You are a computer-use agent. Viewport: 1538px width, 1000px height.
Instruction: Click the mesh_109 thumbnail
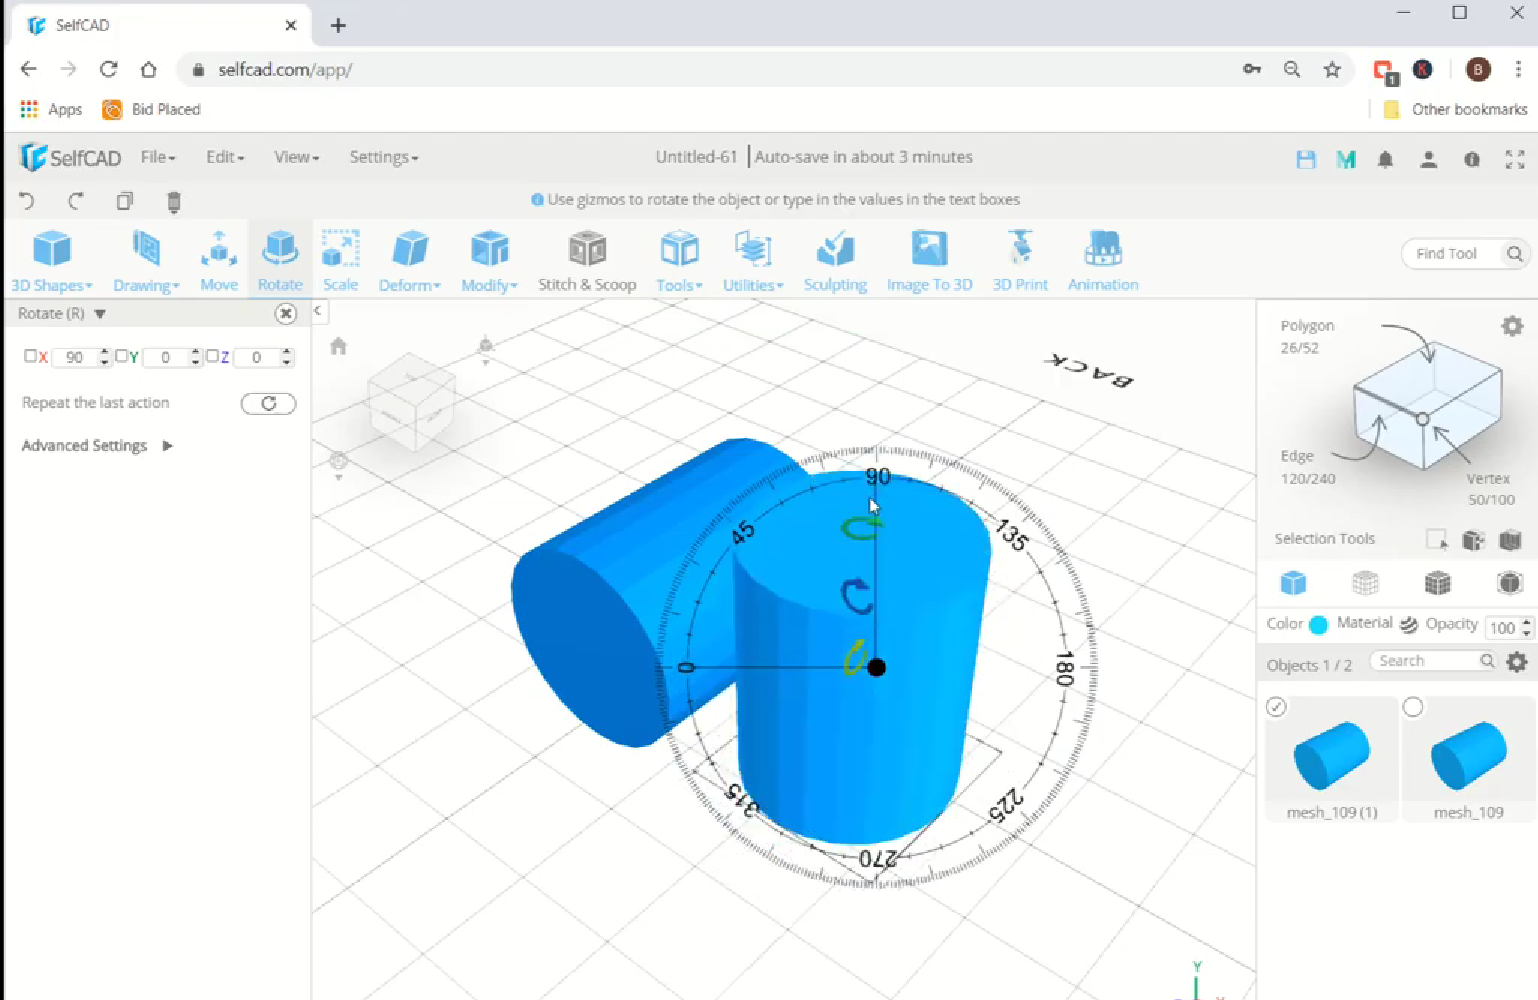1469,757
